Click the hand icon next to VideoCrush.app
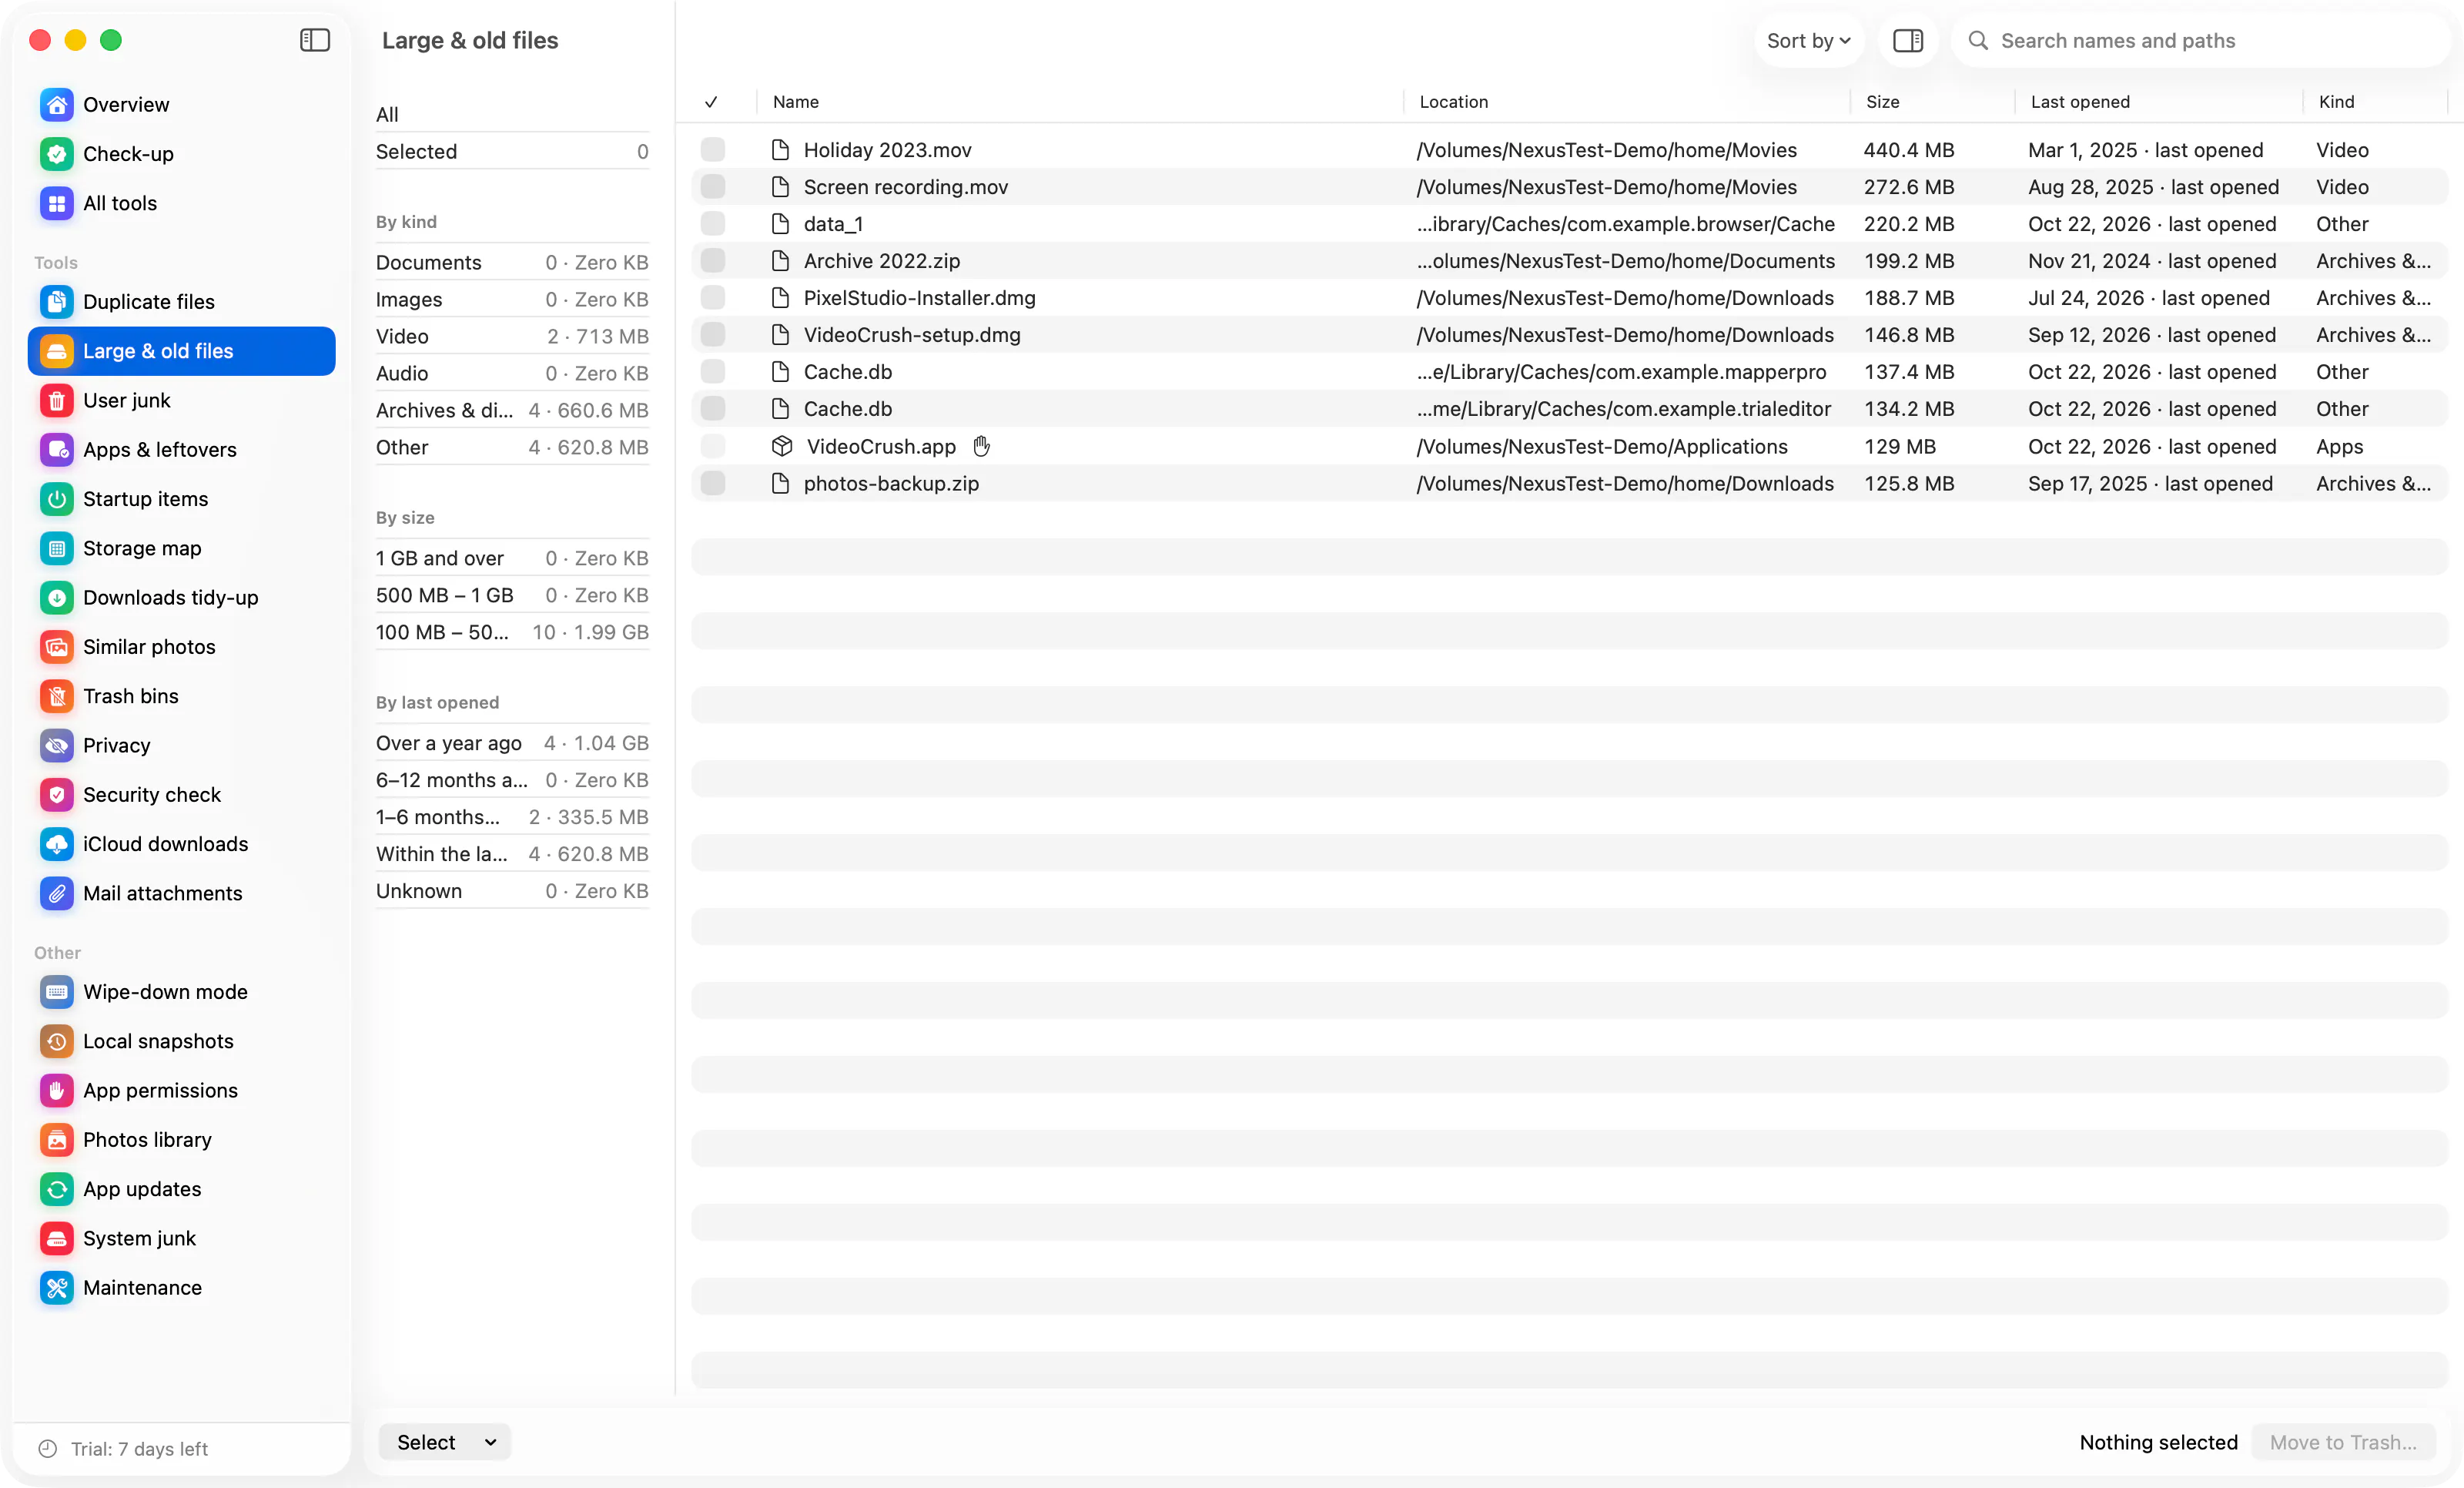 tap(981, 446)
